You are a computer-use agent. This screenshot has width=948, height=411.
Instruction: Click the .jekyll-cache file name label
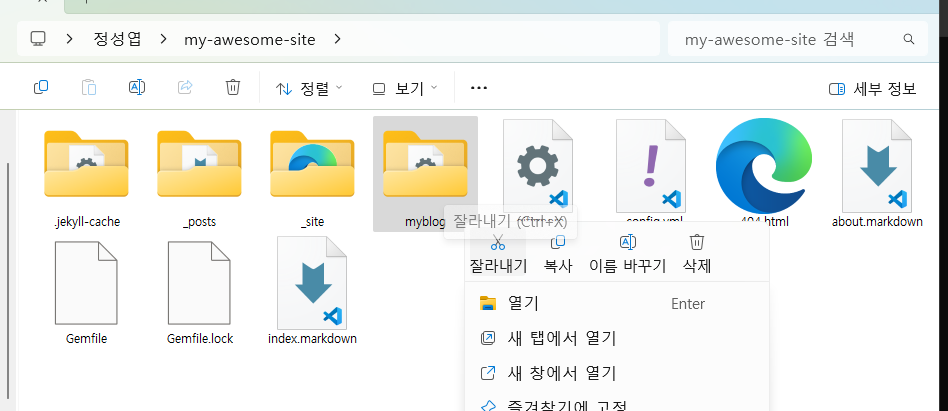pos(86,222)
